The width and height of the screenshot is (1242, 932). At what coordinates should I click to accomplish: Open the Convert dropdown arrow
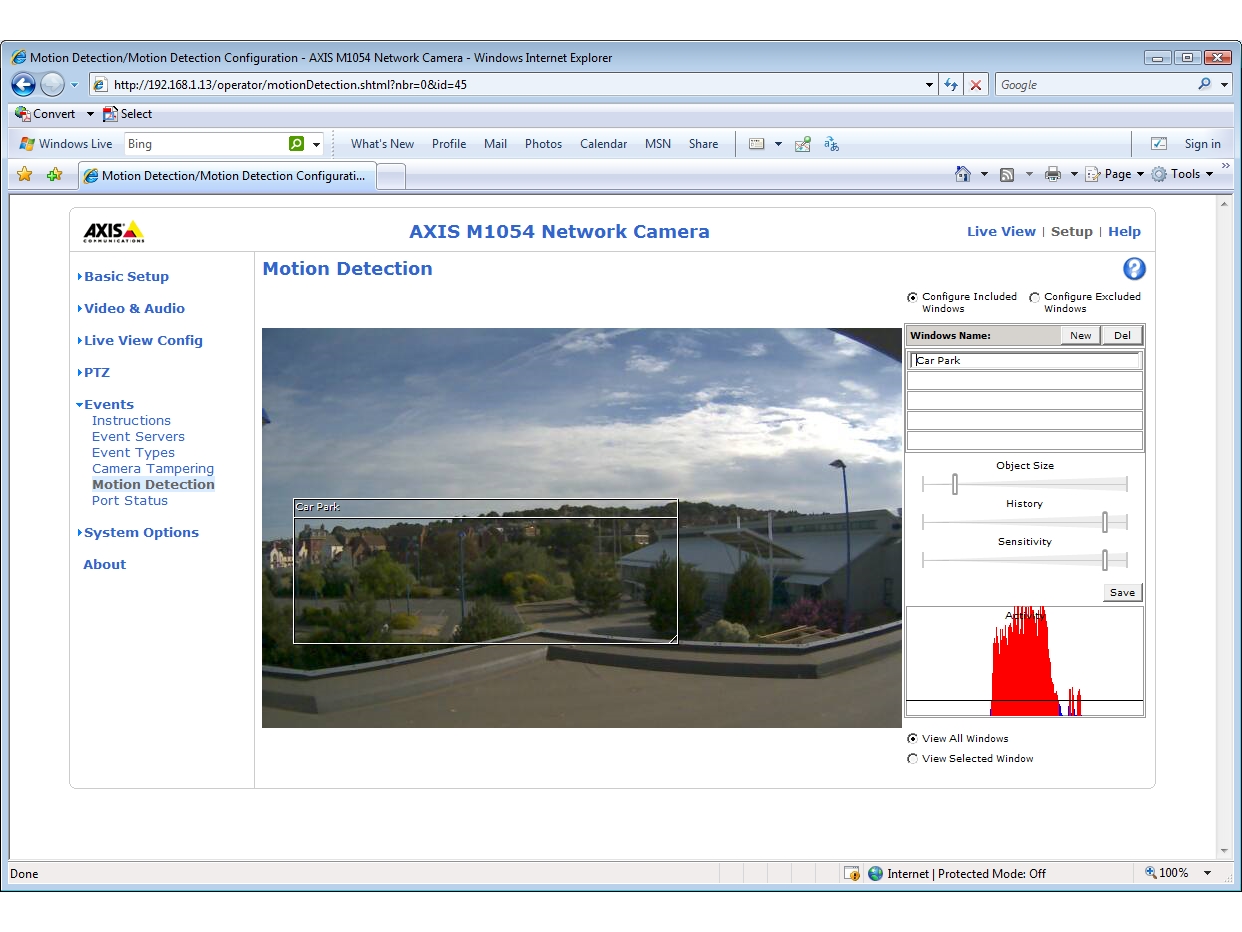[89, 114]
